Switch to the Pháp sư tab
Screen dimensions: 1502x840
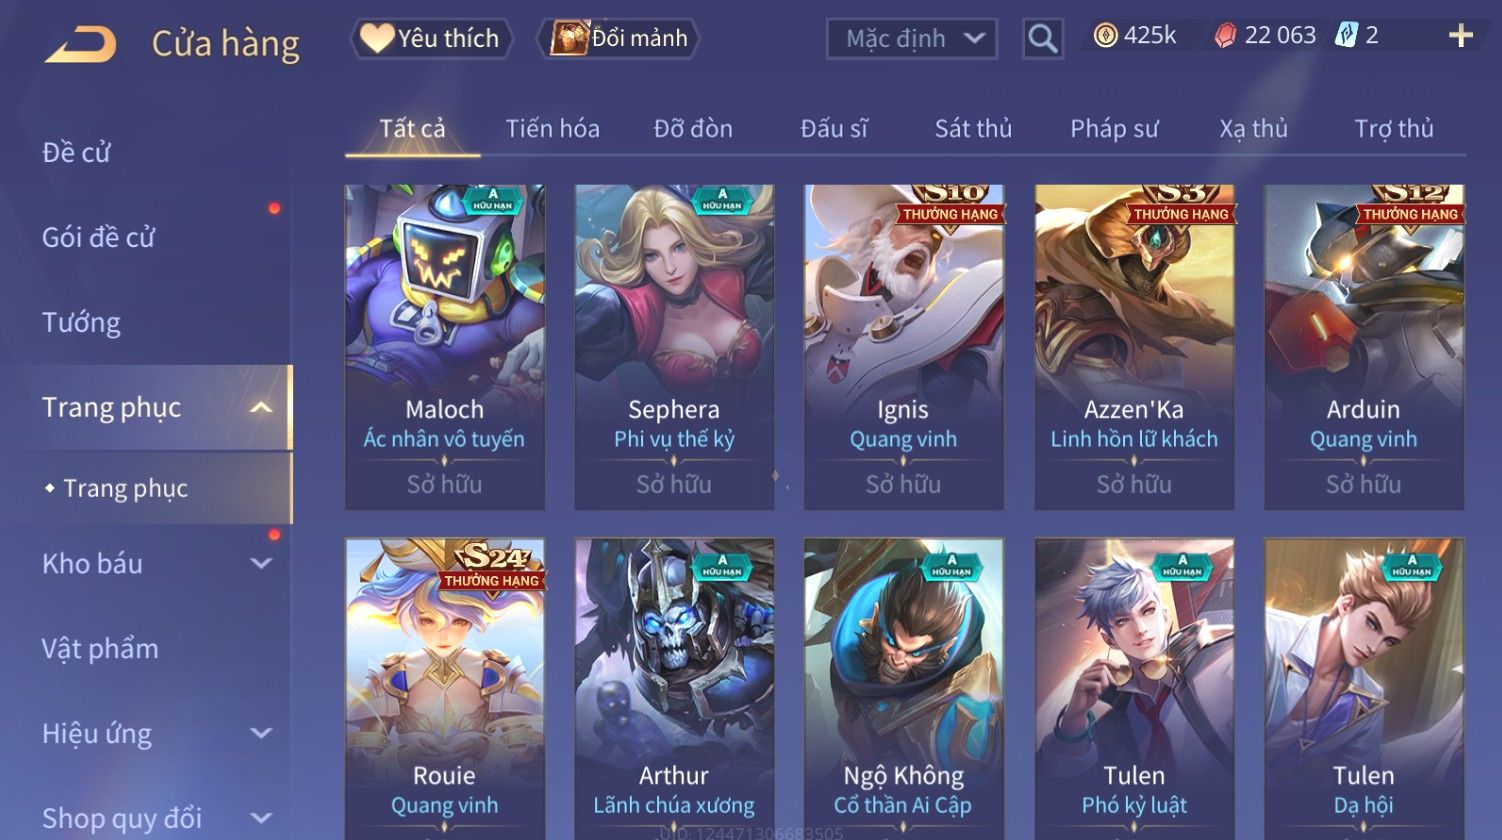click(1114, 128)
